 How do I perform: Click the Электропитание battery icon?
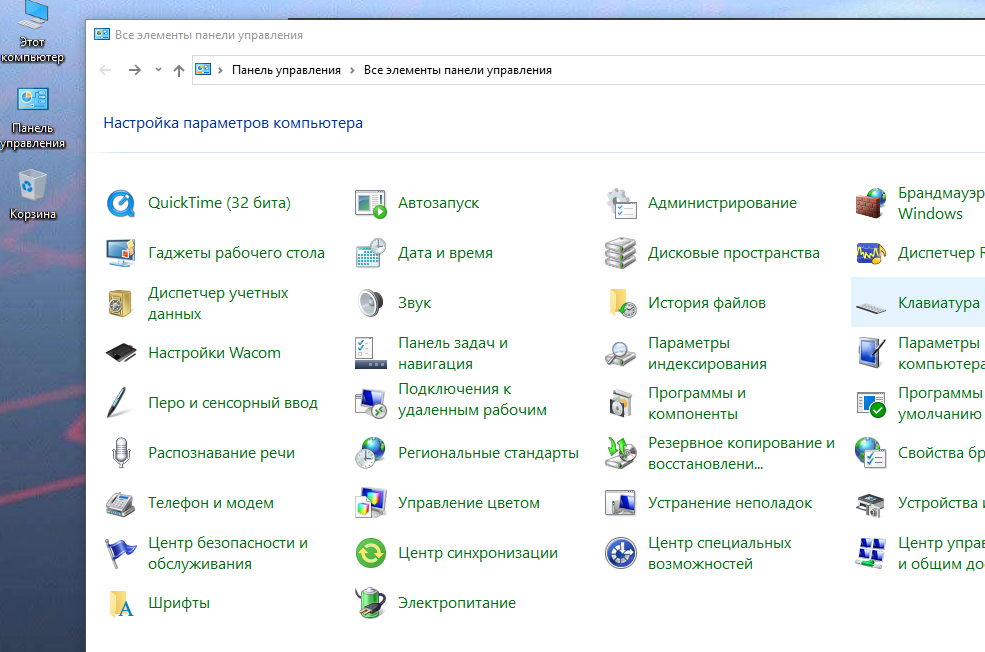click(x=371, y=603)
